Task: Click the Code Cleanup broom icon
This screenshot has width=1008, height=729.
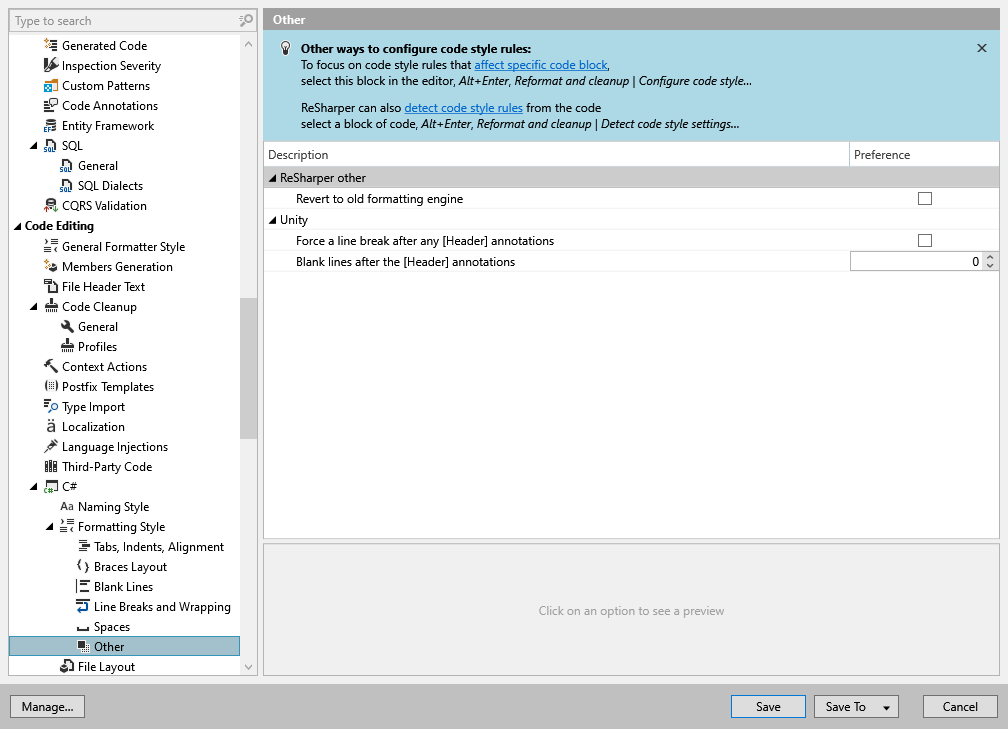Action: coord(51,306)
